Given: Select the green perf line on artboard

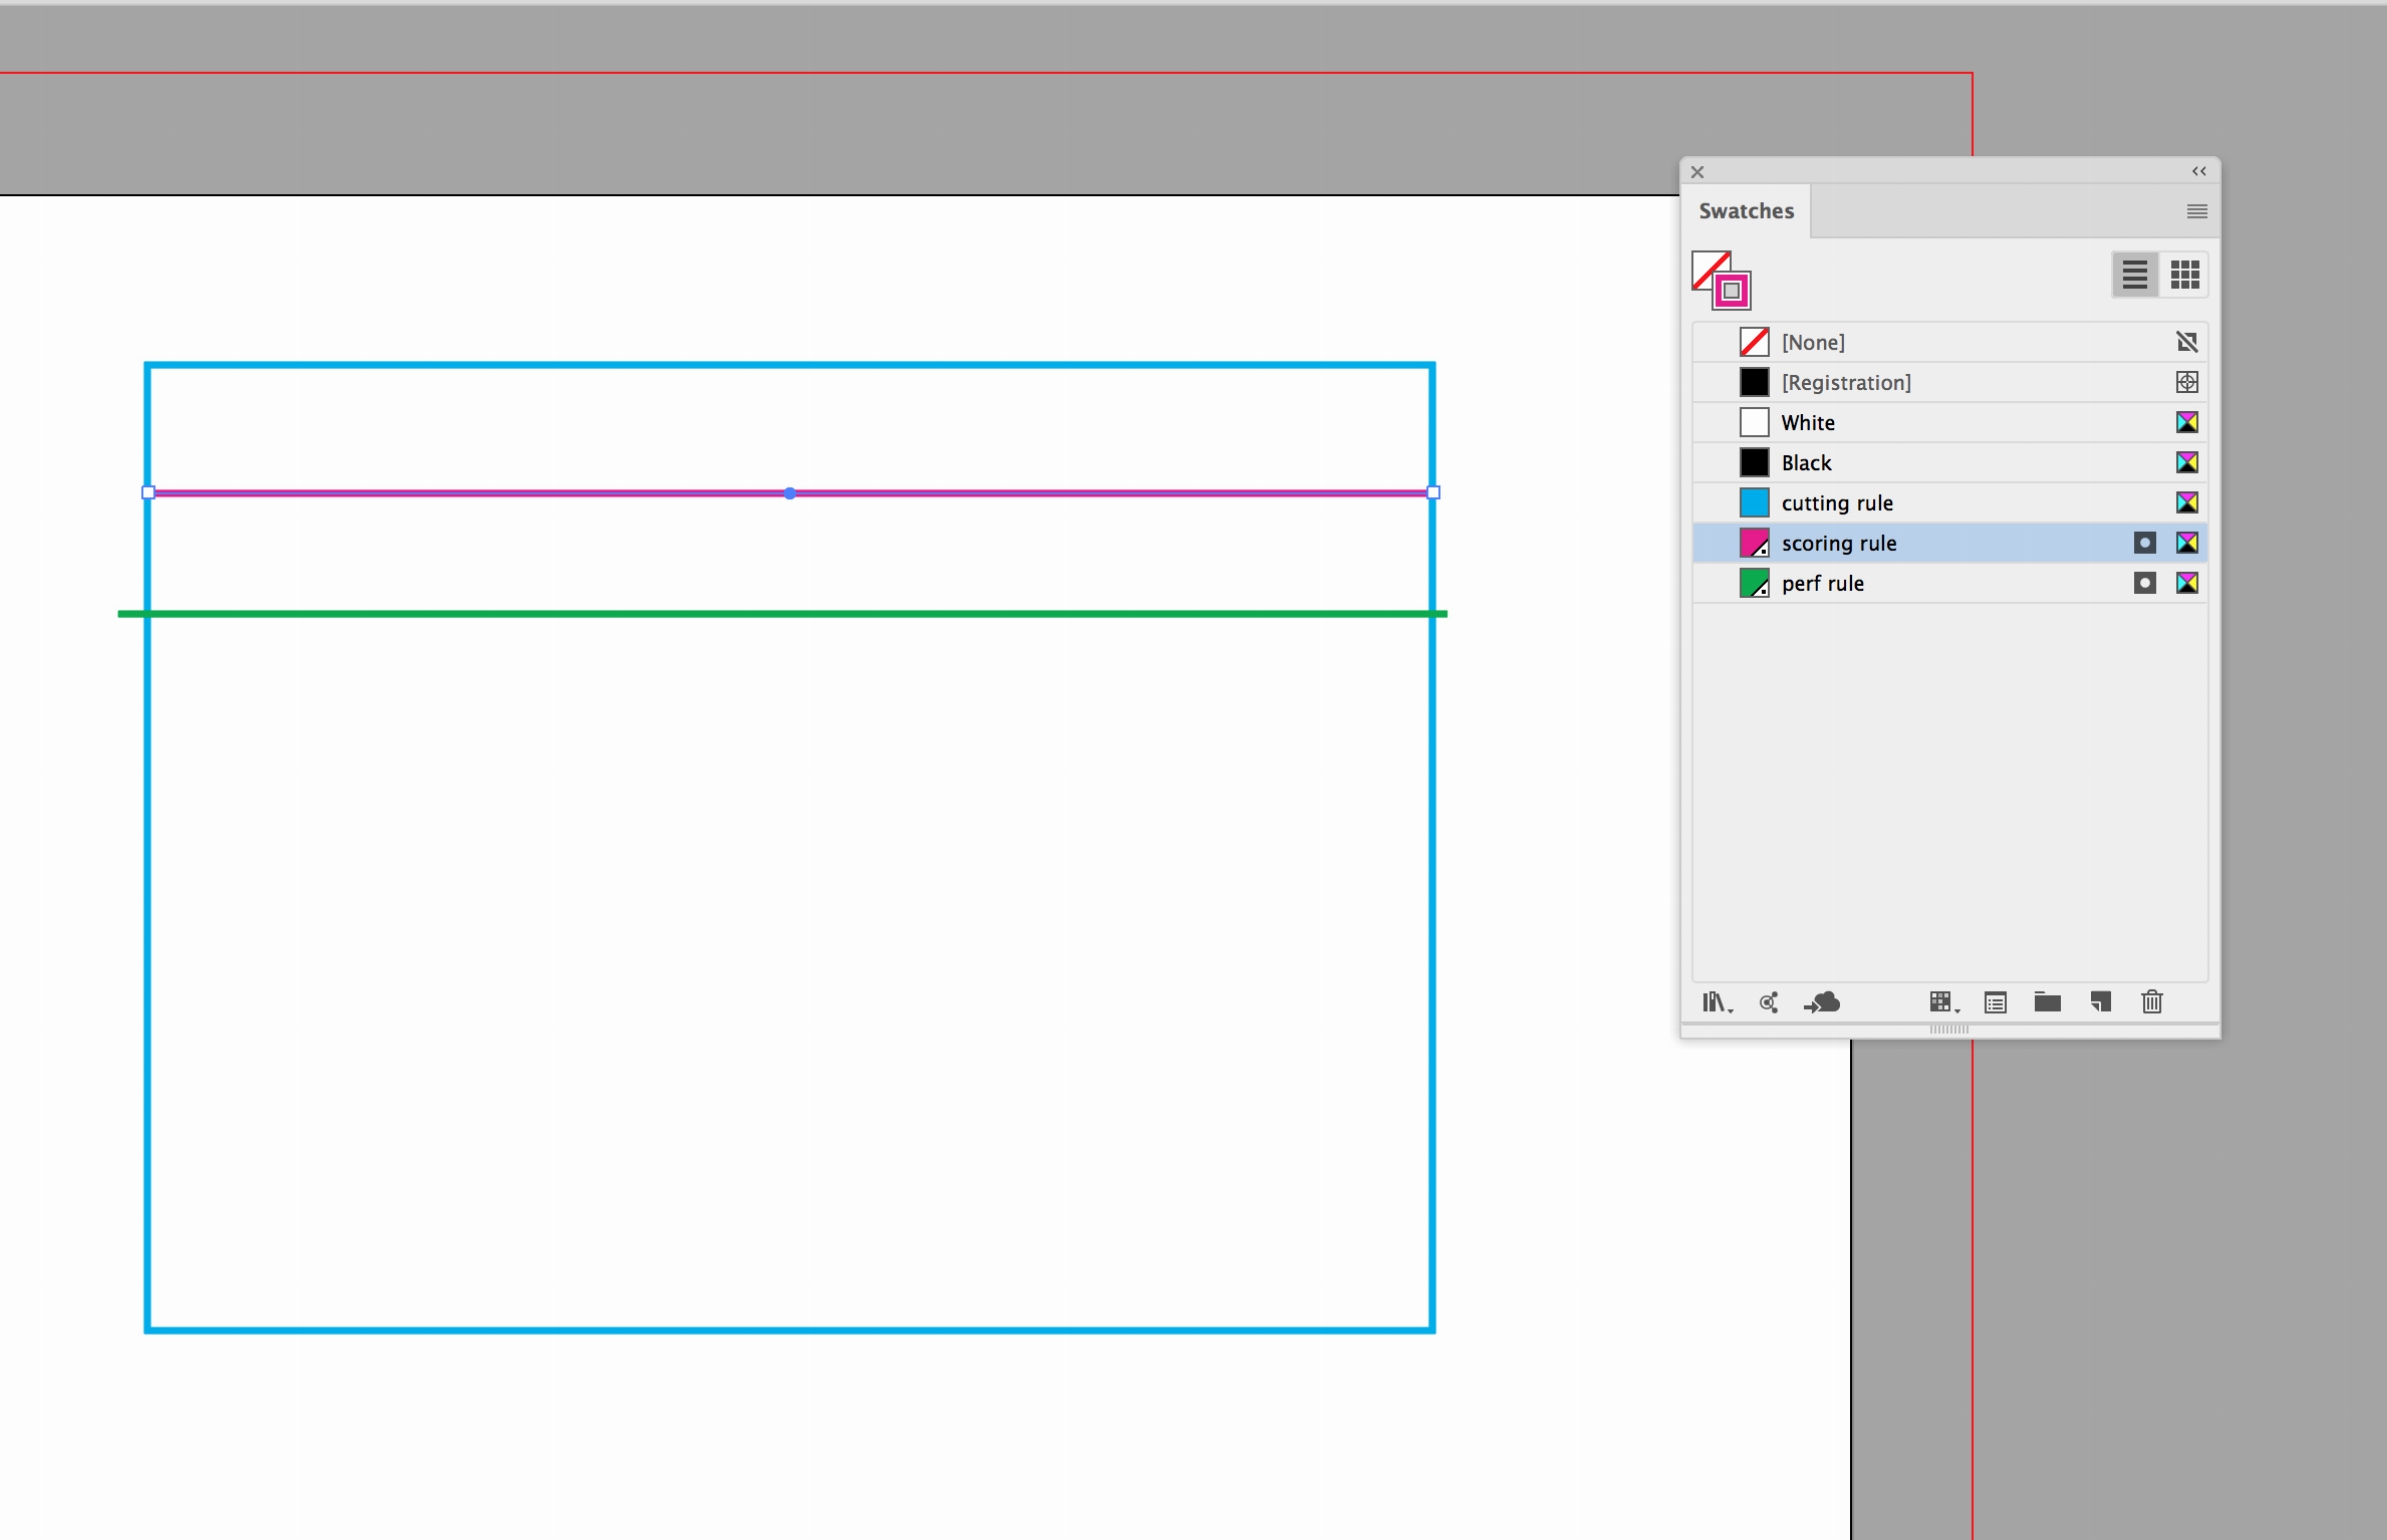Looking at the screenshot, I should click(782, 613).
